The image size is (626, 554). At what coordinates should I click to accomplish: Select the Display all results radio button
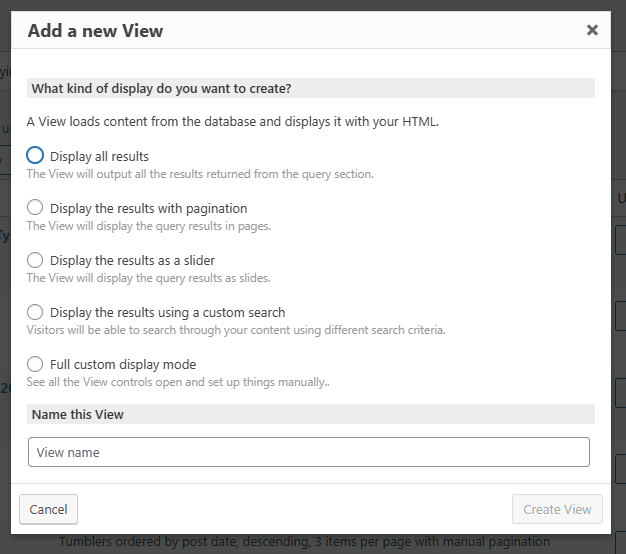tap(36, 156)
